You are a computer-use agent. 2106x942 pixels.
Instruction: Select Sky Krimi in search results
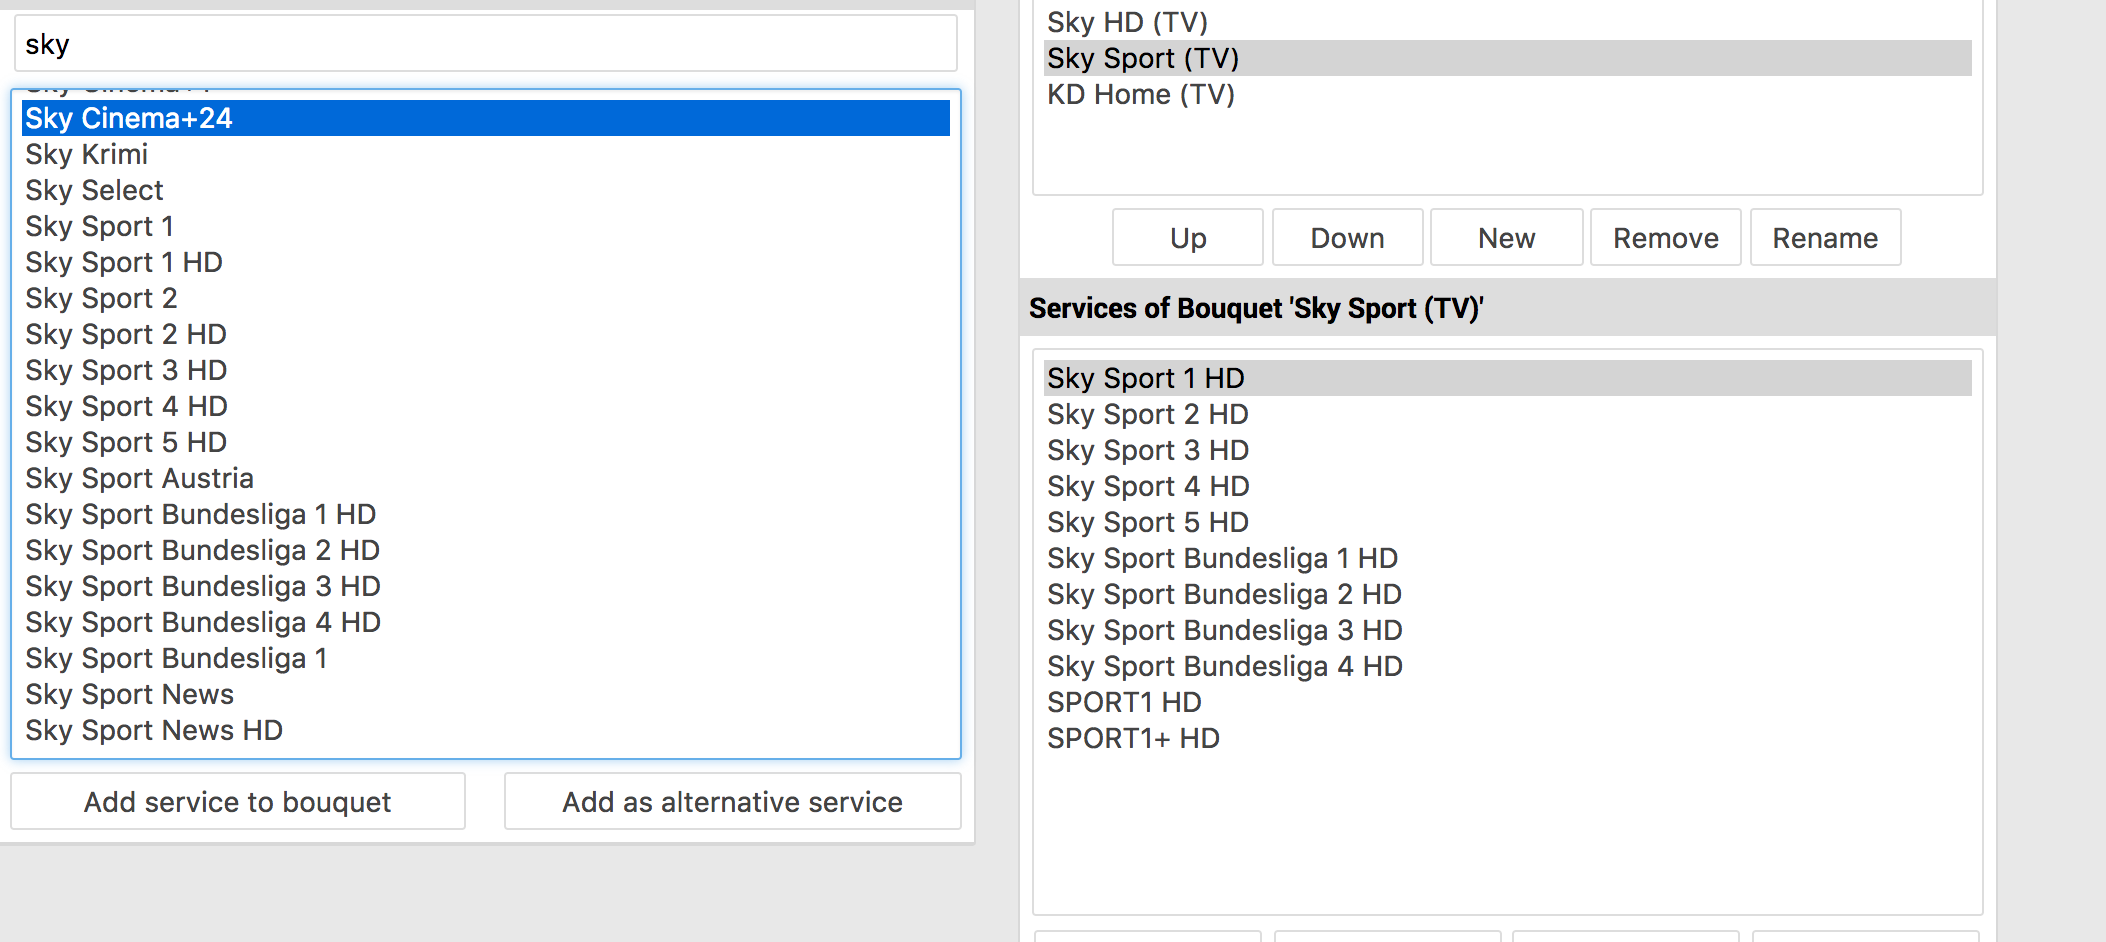click(87, 155)
